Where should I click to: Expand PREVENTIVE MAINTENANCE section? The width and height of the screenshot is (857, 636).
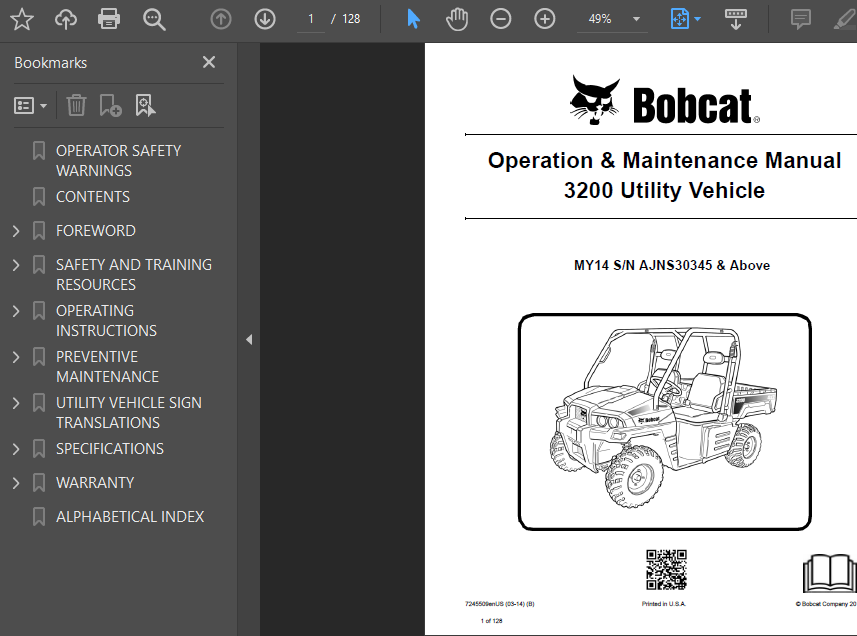click(16, 357)
